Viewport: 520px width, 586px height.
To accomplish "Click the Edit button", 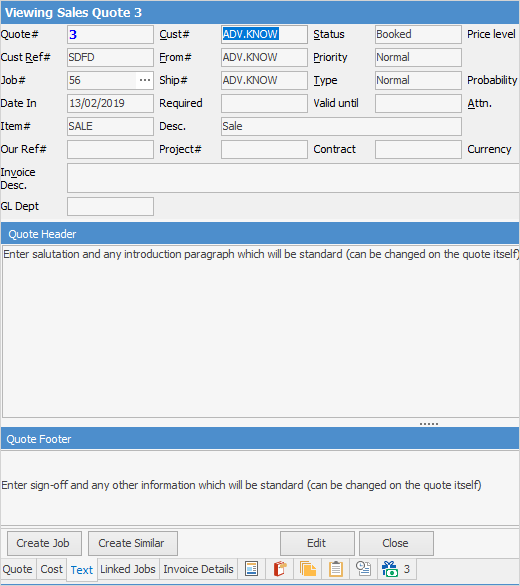I will pos(317,543).
